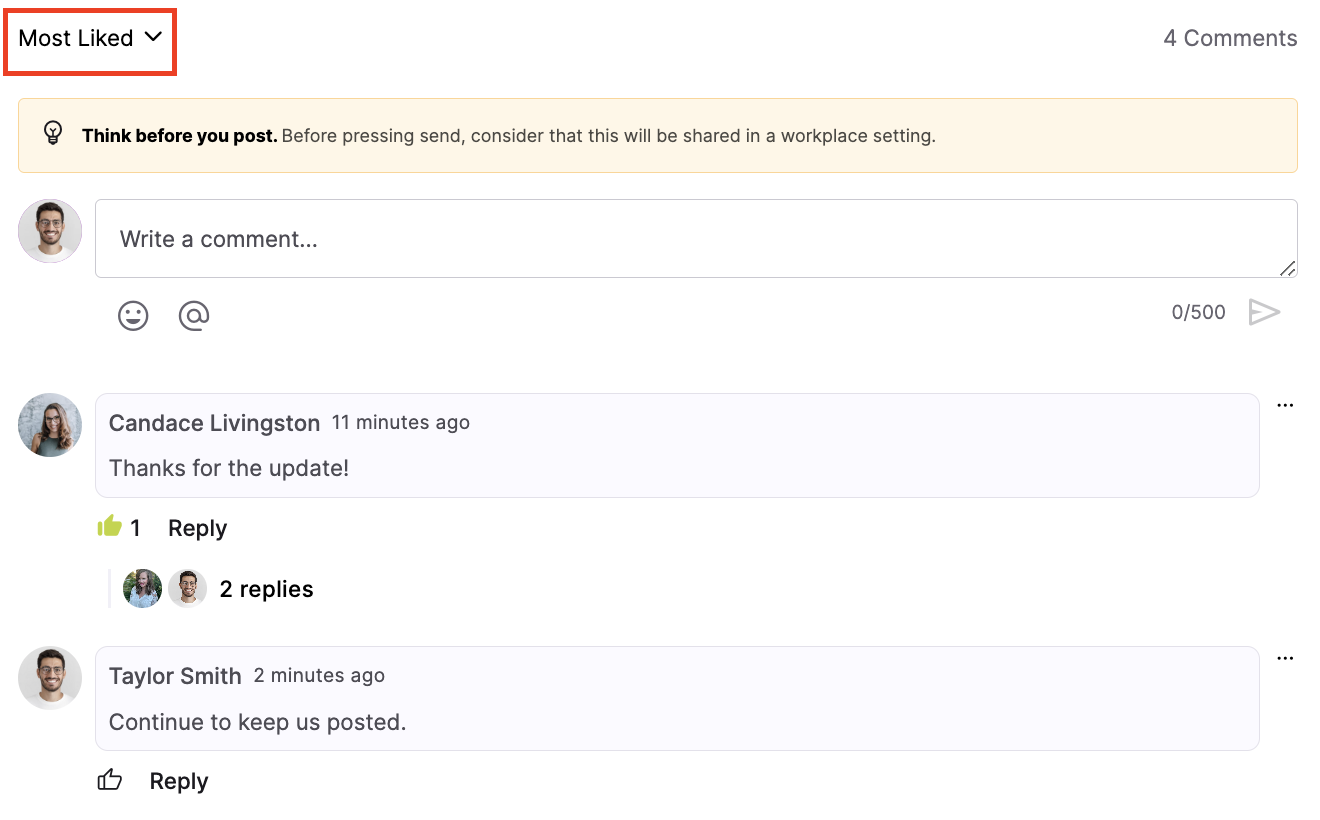Viewport: 1320px width, 820px height.
Task: Open the options menu on Candace's comment
Action: [1285, 404]
